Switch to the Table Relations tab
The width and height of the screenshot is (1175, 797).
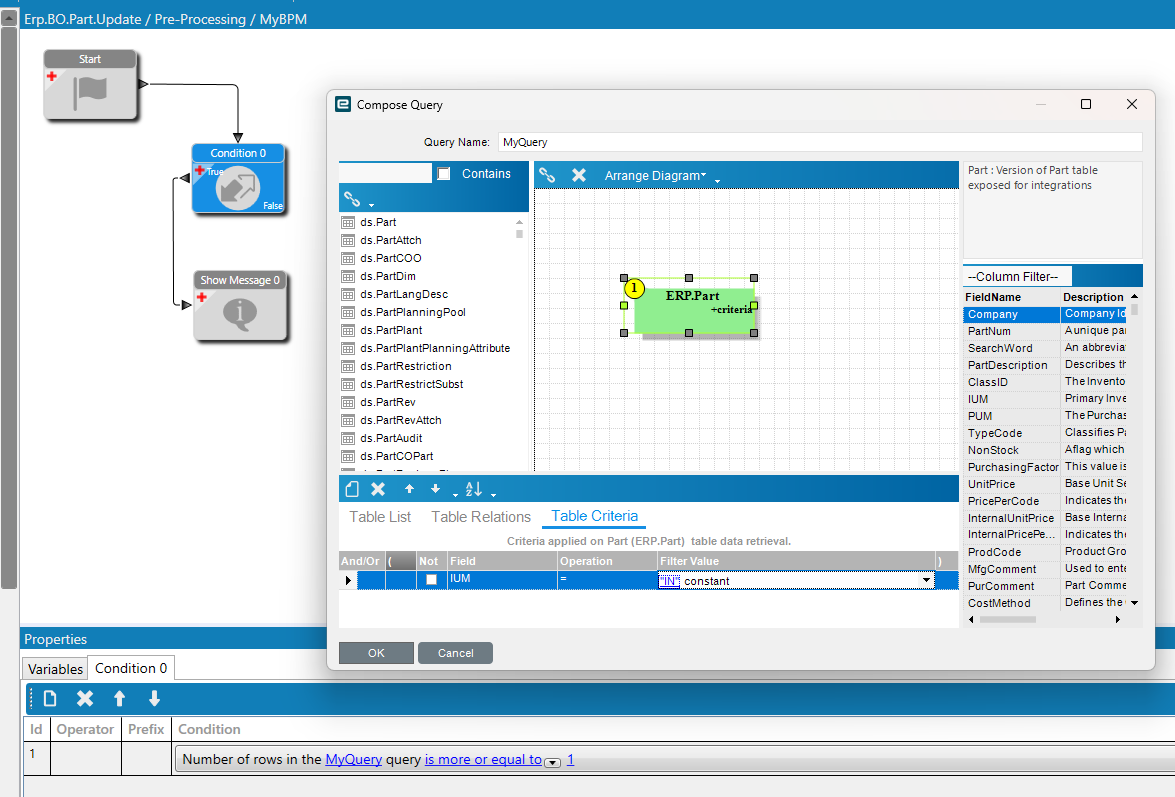coord(481,517)
